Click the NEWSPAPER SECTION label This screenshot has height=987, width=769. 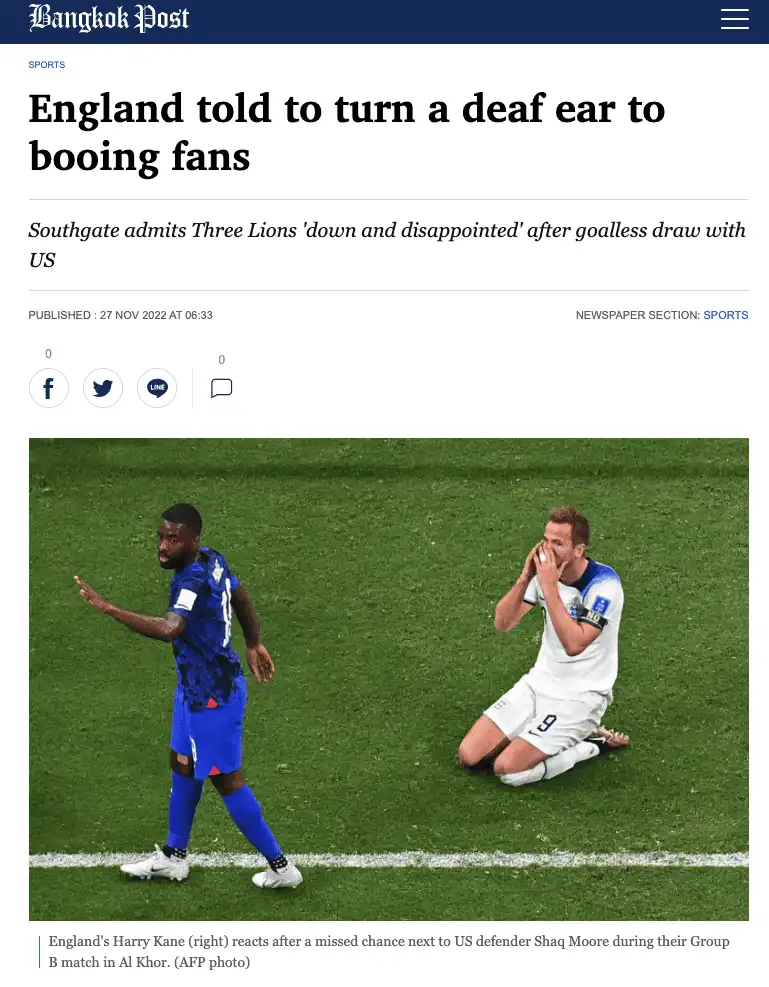637,315
